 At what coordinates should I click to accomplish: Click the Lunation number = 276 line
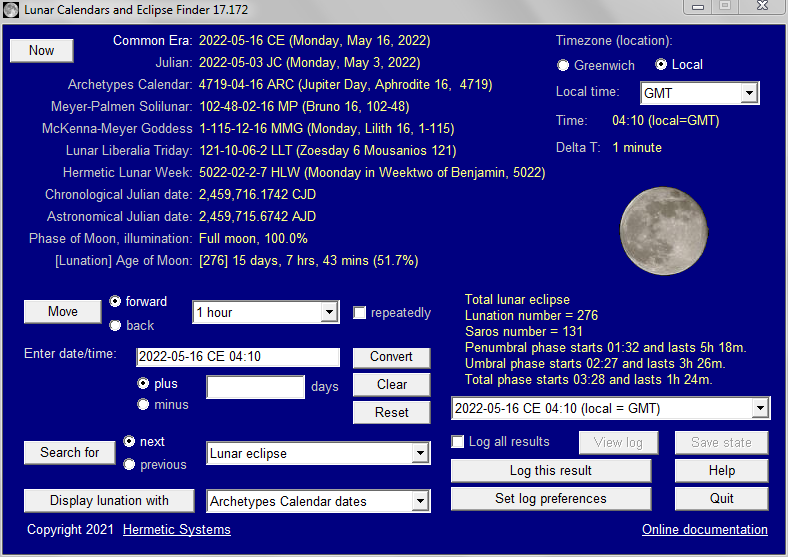click(x=531, y=316)
